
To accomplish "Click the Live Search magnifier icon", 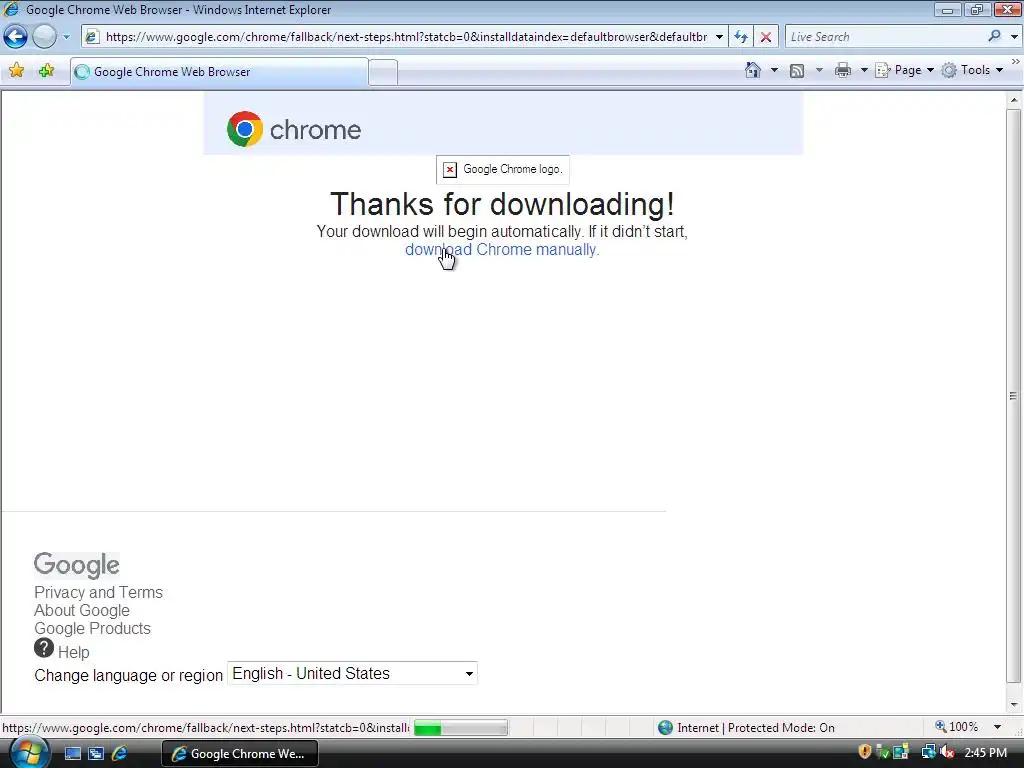I will pos(995,36).
